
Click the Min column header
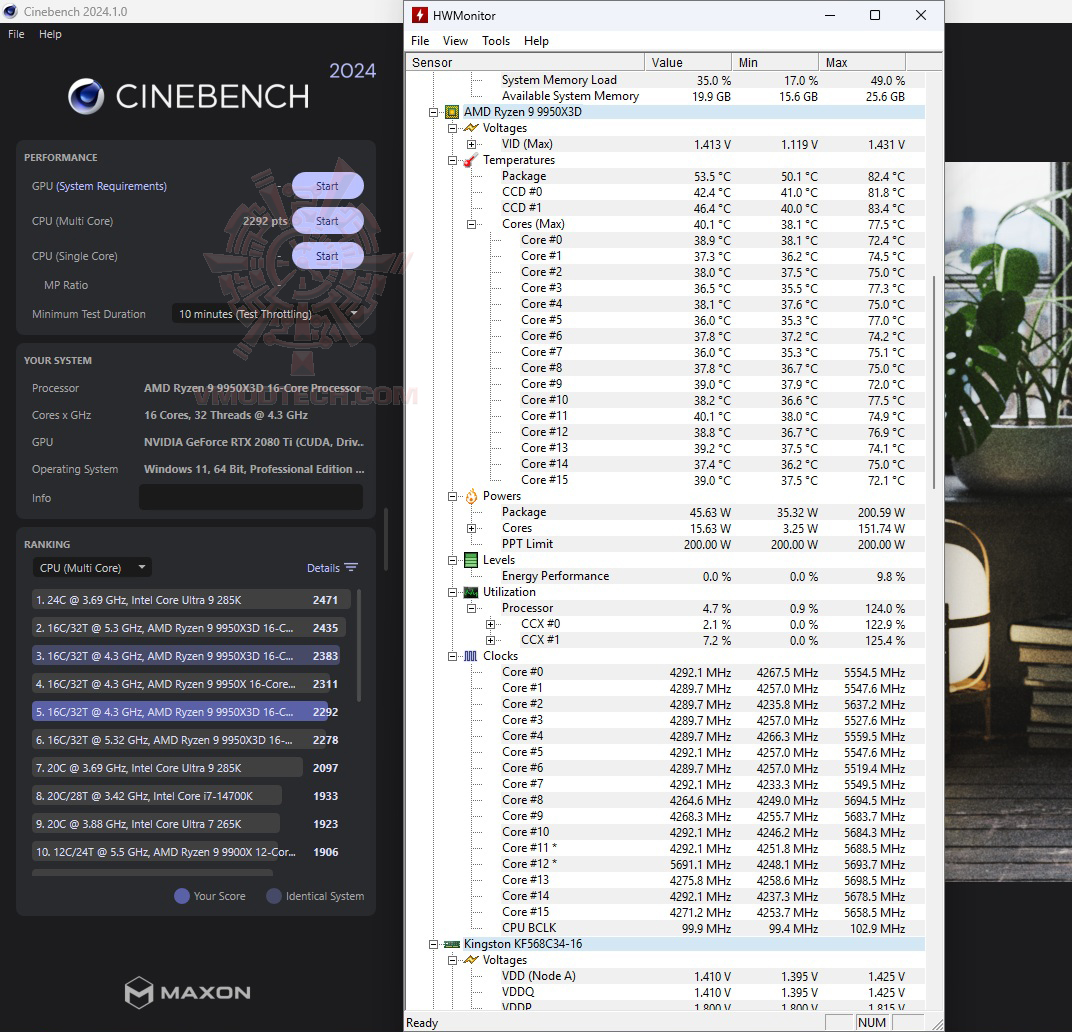(x=775, y=62)
